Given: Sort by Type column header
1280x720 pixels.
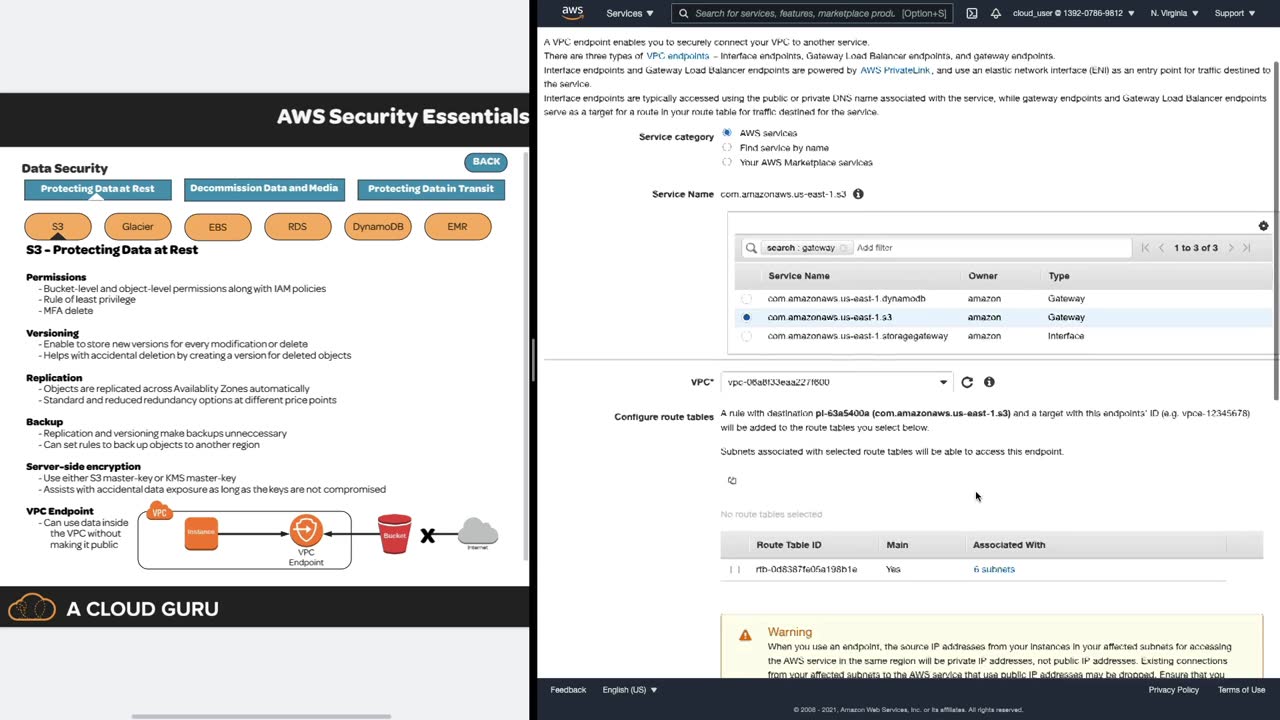Looking at the screenshot, I should point(1059,276).
